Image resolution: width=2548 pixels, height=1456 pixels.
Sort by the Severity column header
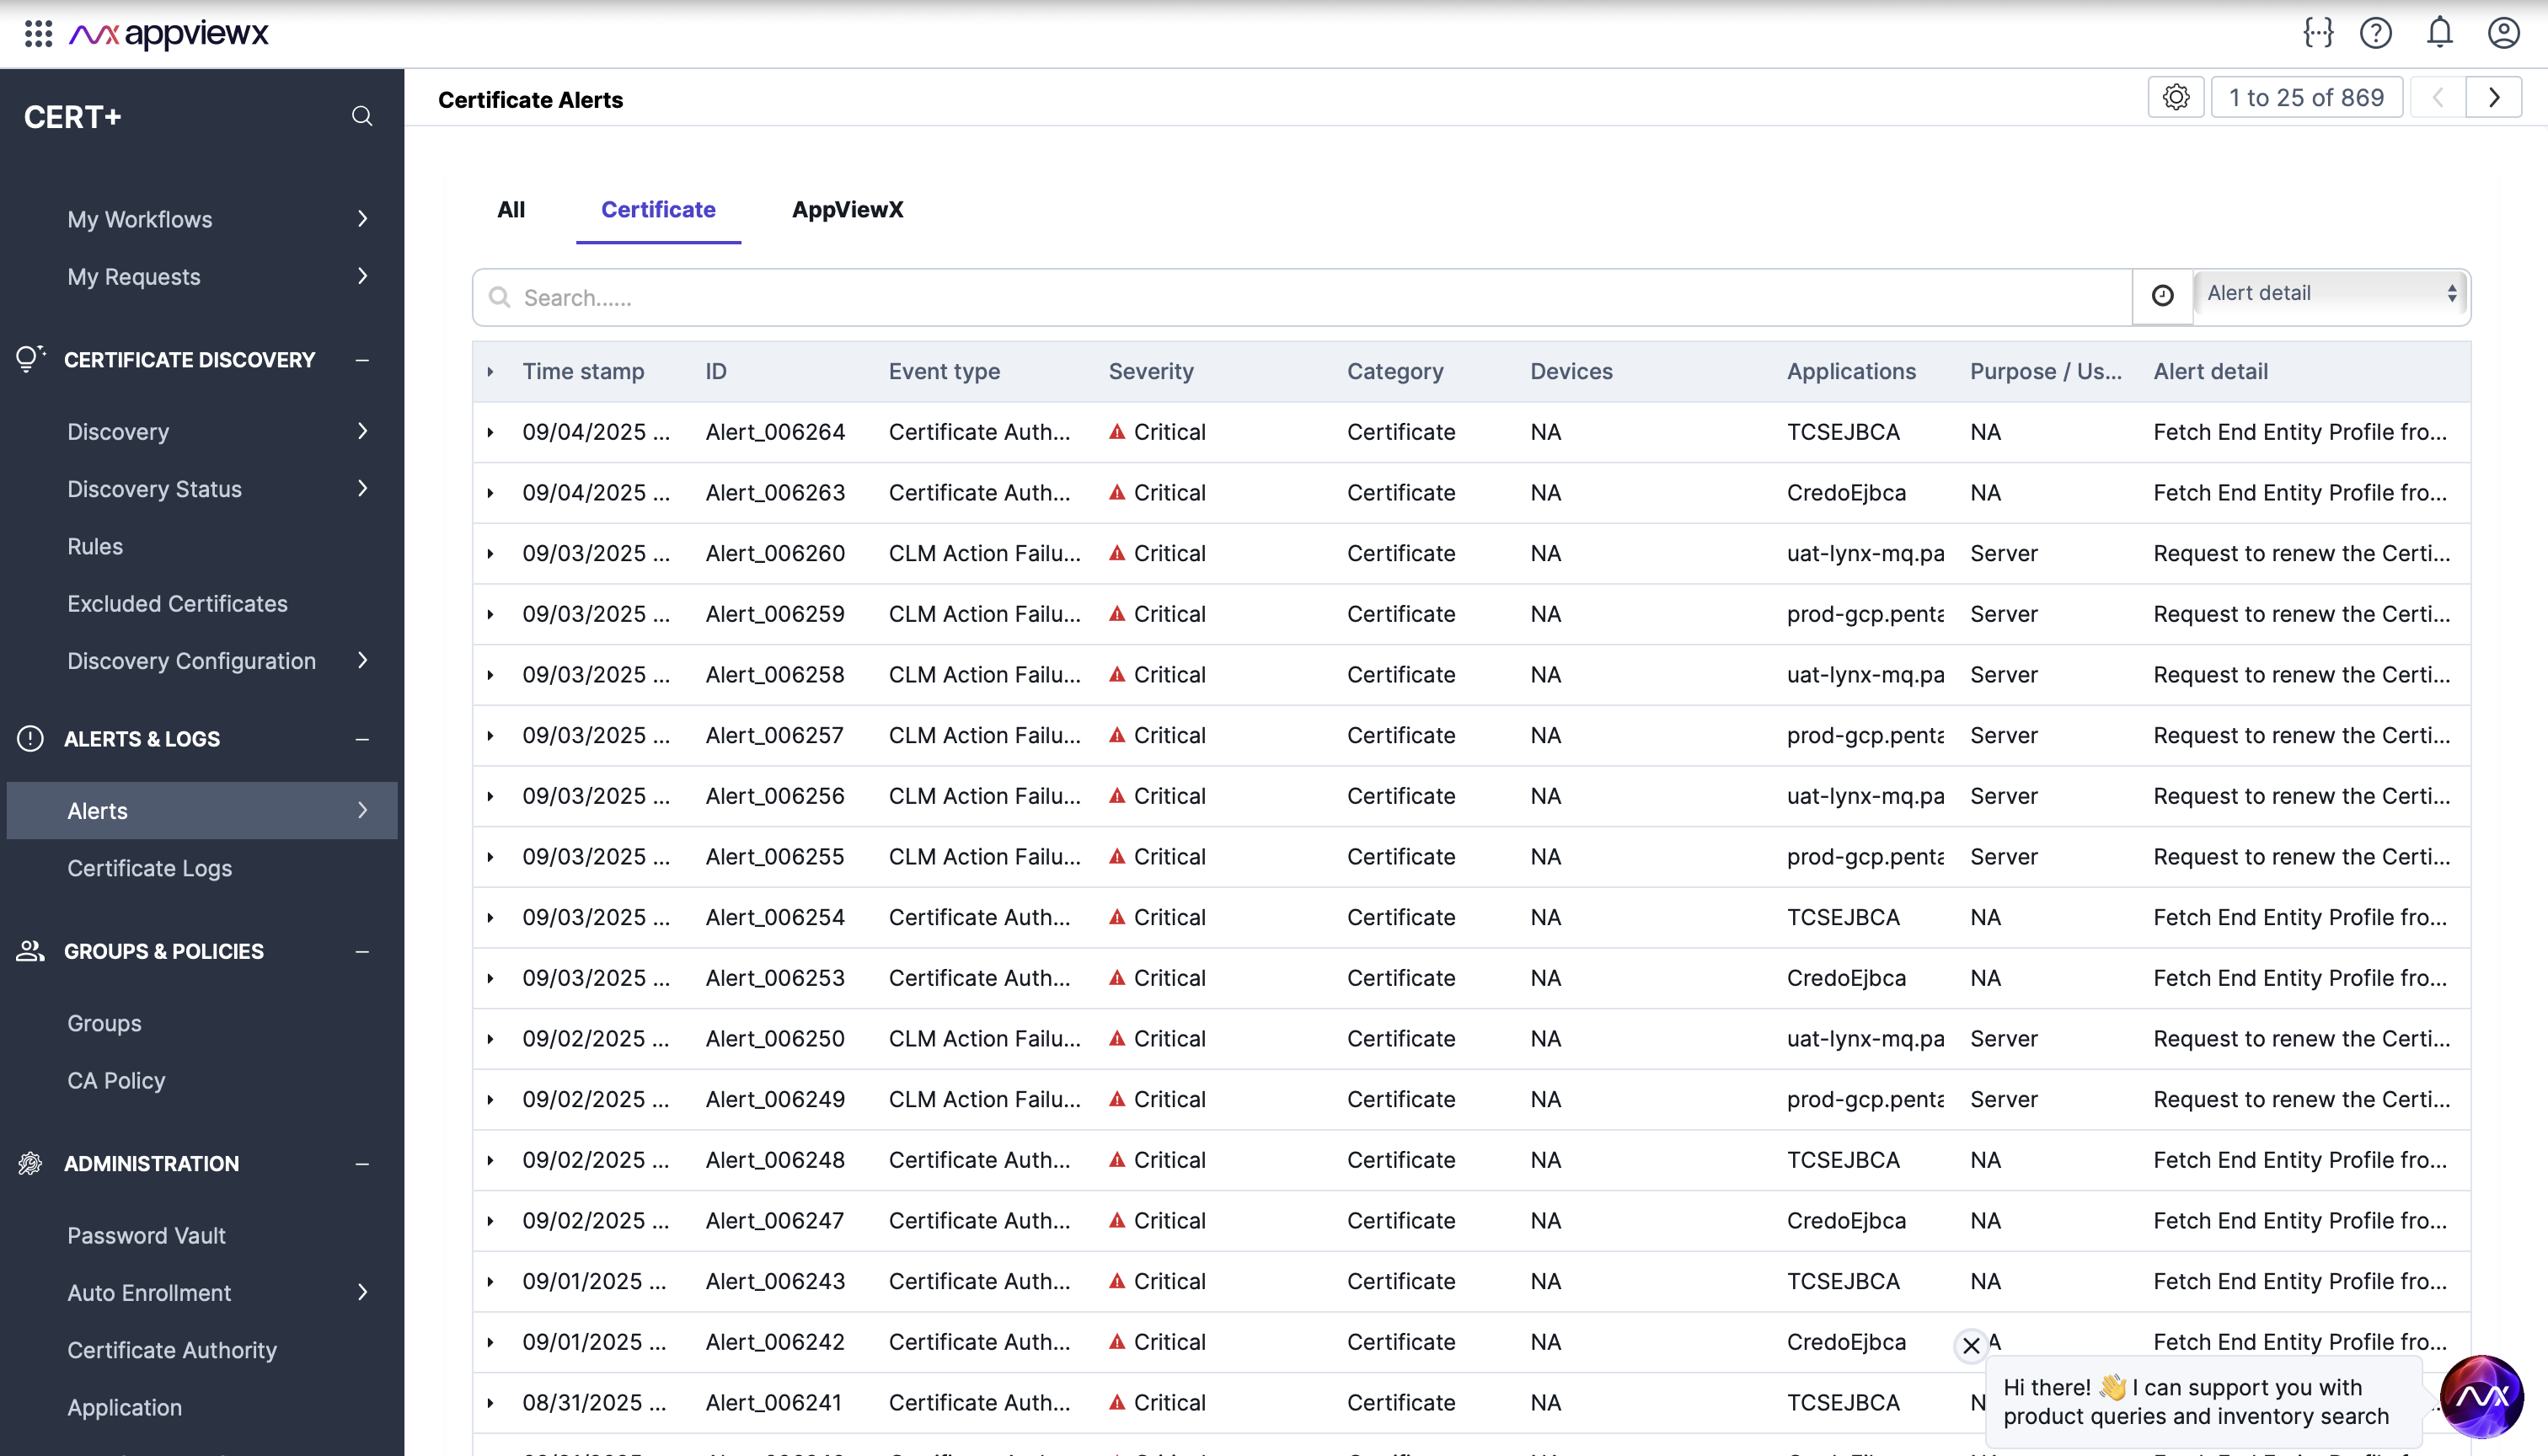(1151, 371)
